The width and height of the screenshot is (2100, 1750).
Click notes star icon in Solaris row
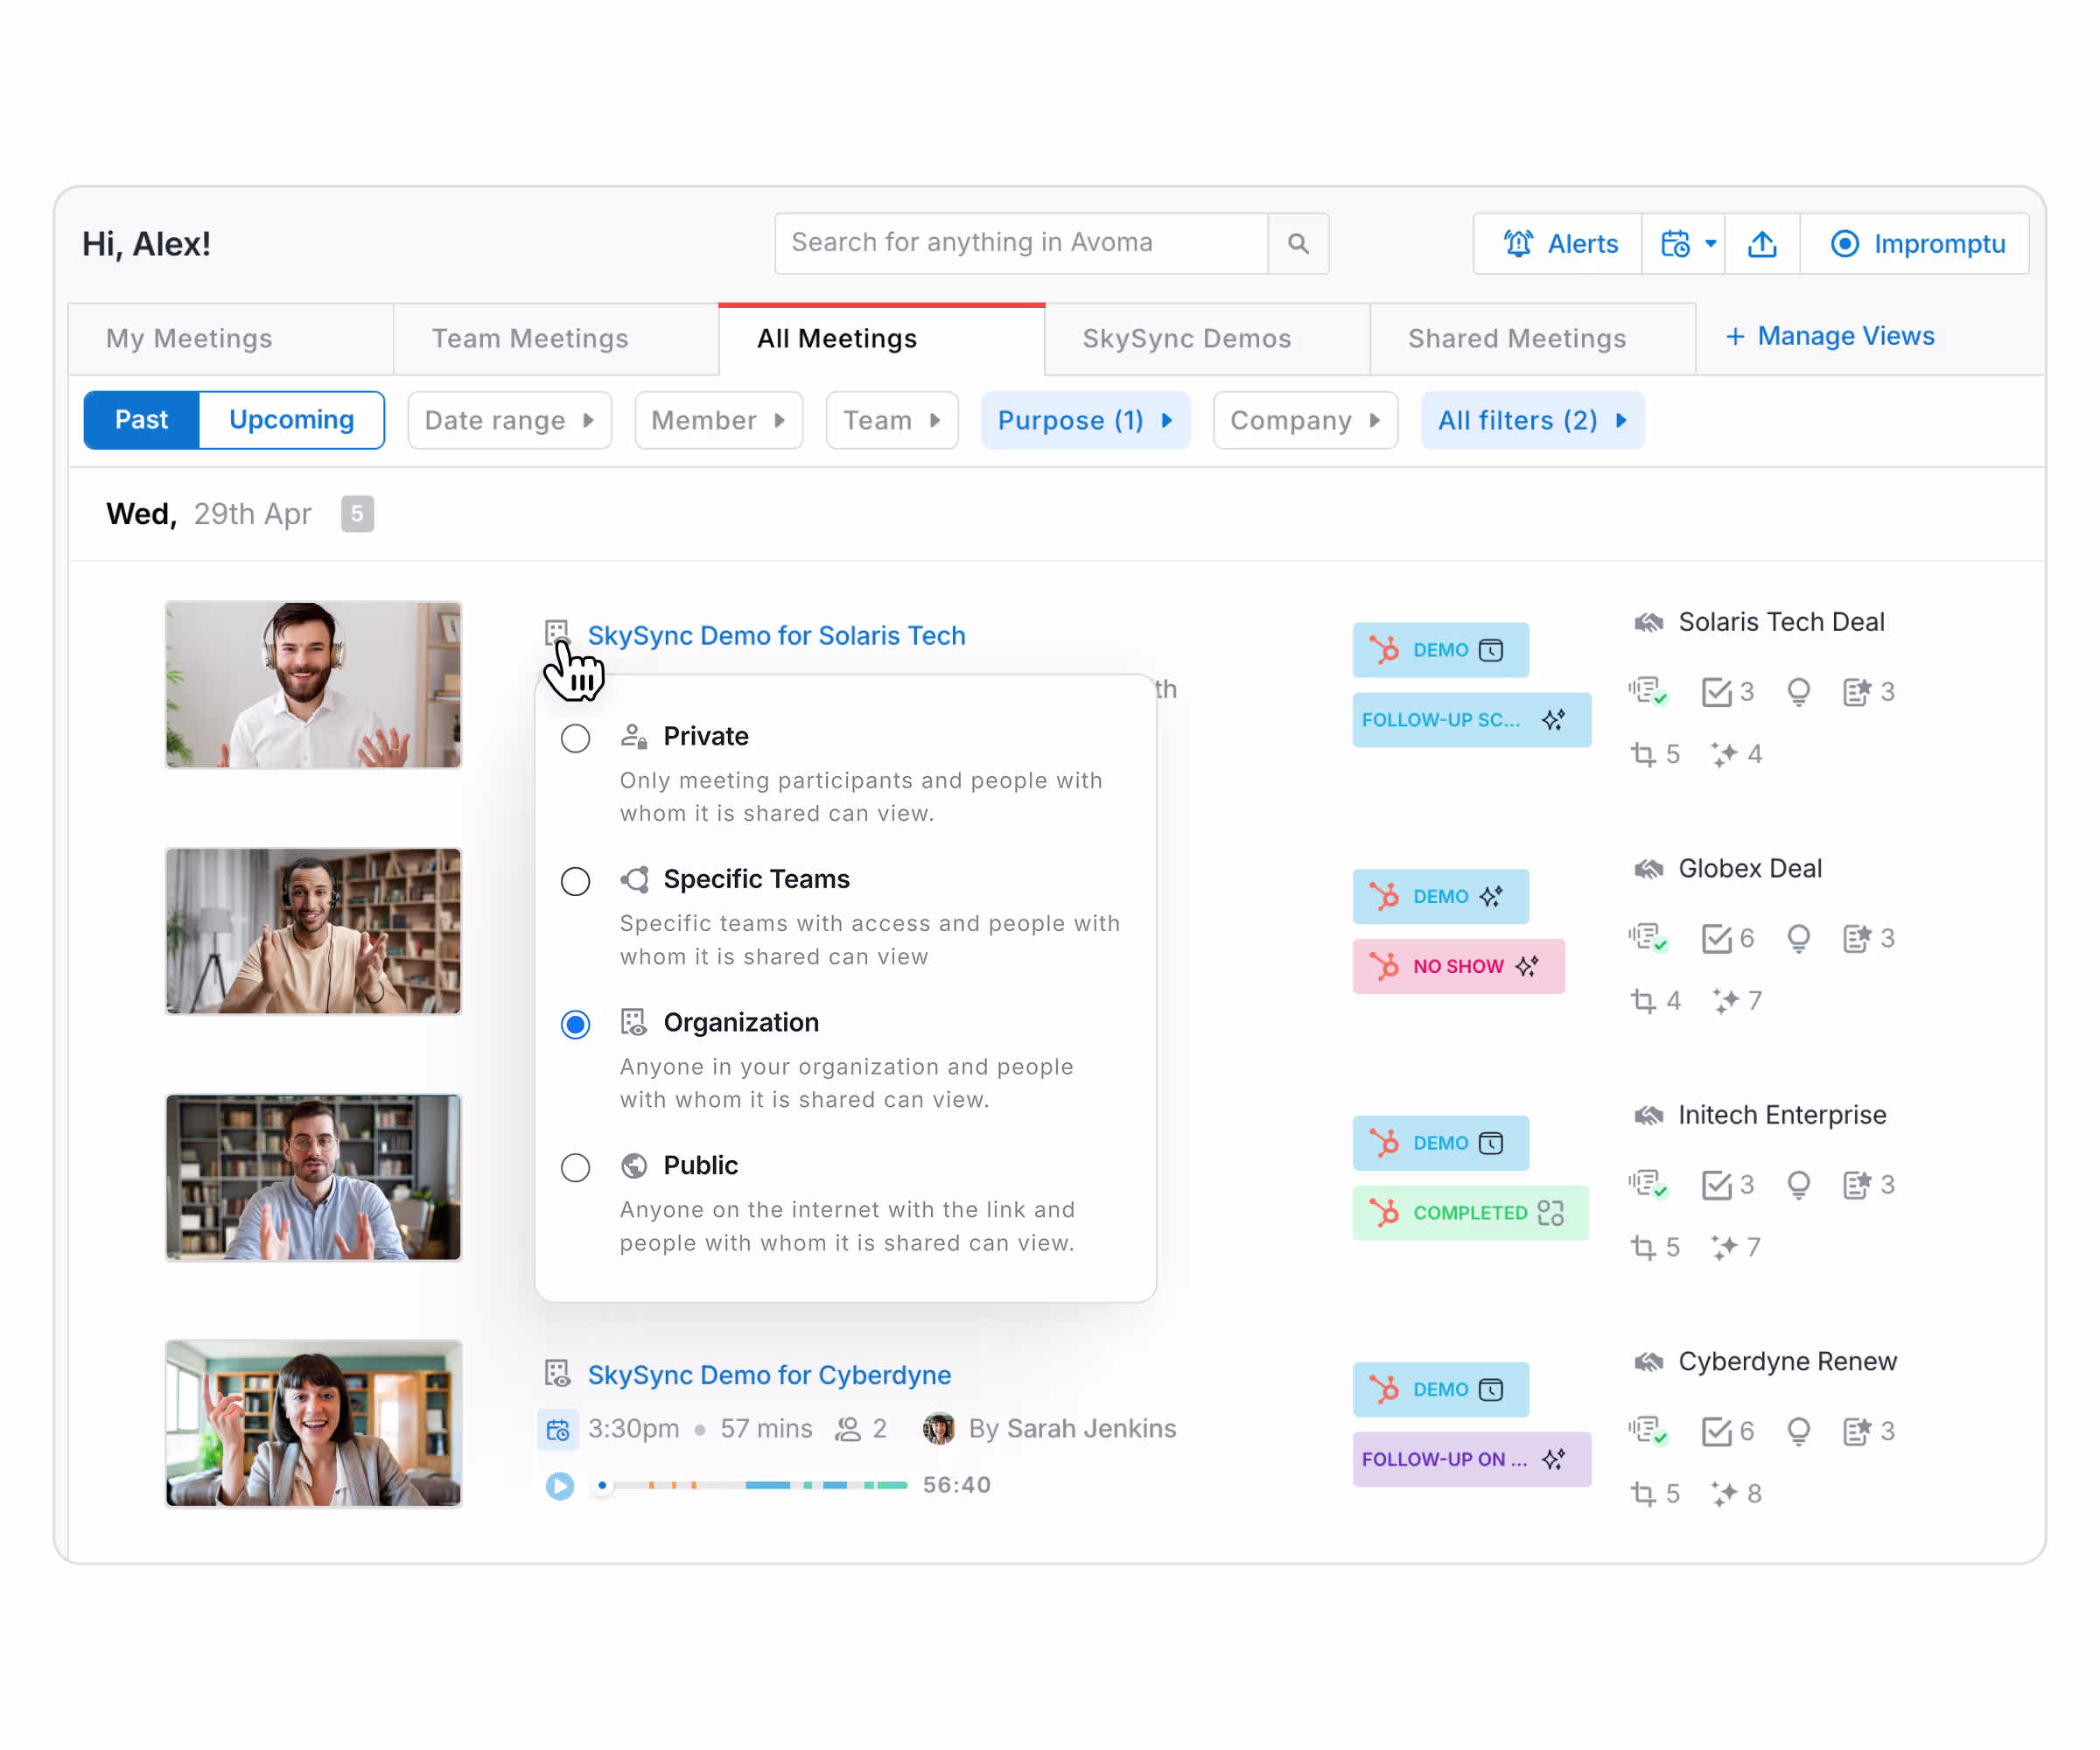click(x=1857, y=692)
